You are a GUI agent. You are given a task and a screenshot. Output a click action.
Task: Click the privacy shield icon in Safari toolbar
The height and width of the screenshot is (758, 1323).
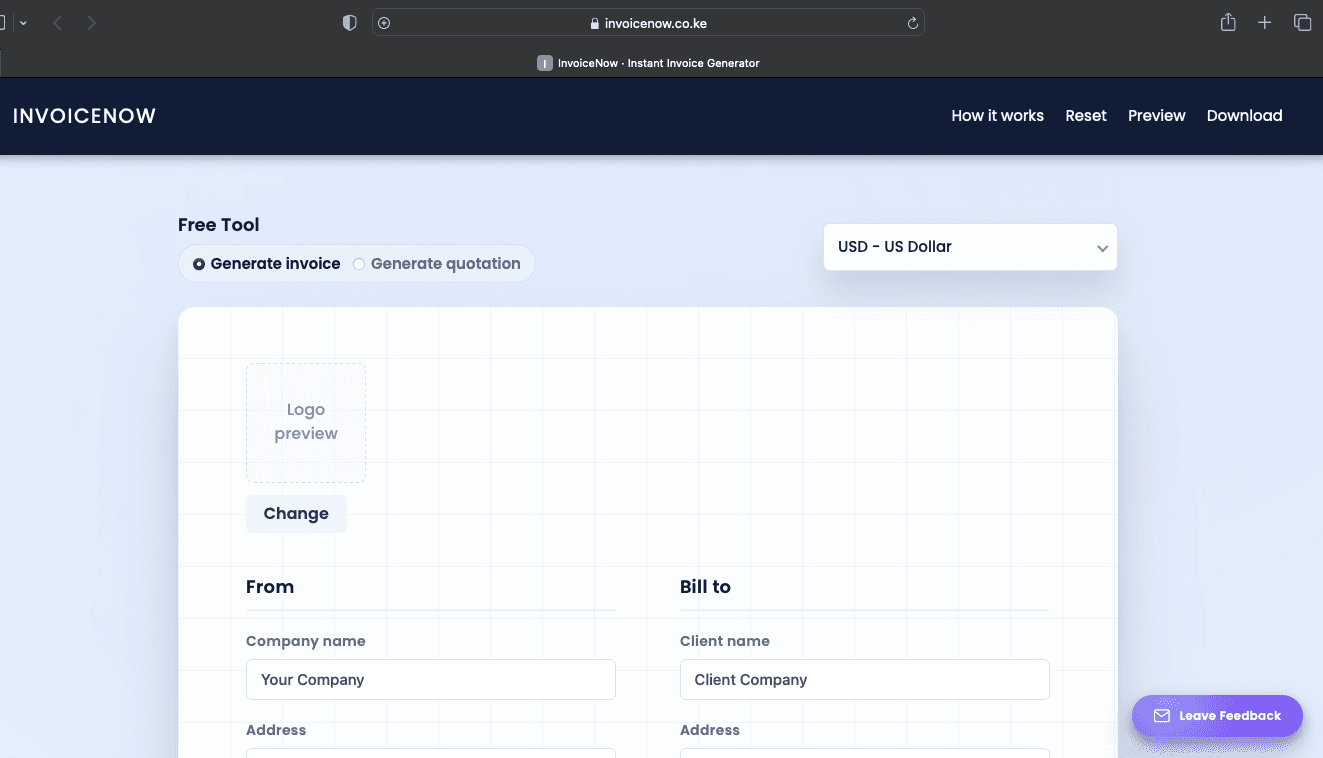tap(349, 21)
